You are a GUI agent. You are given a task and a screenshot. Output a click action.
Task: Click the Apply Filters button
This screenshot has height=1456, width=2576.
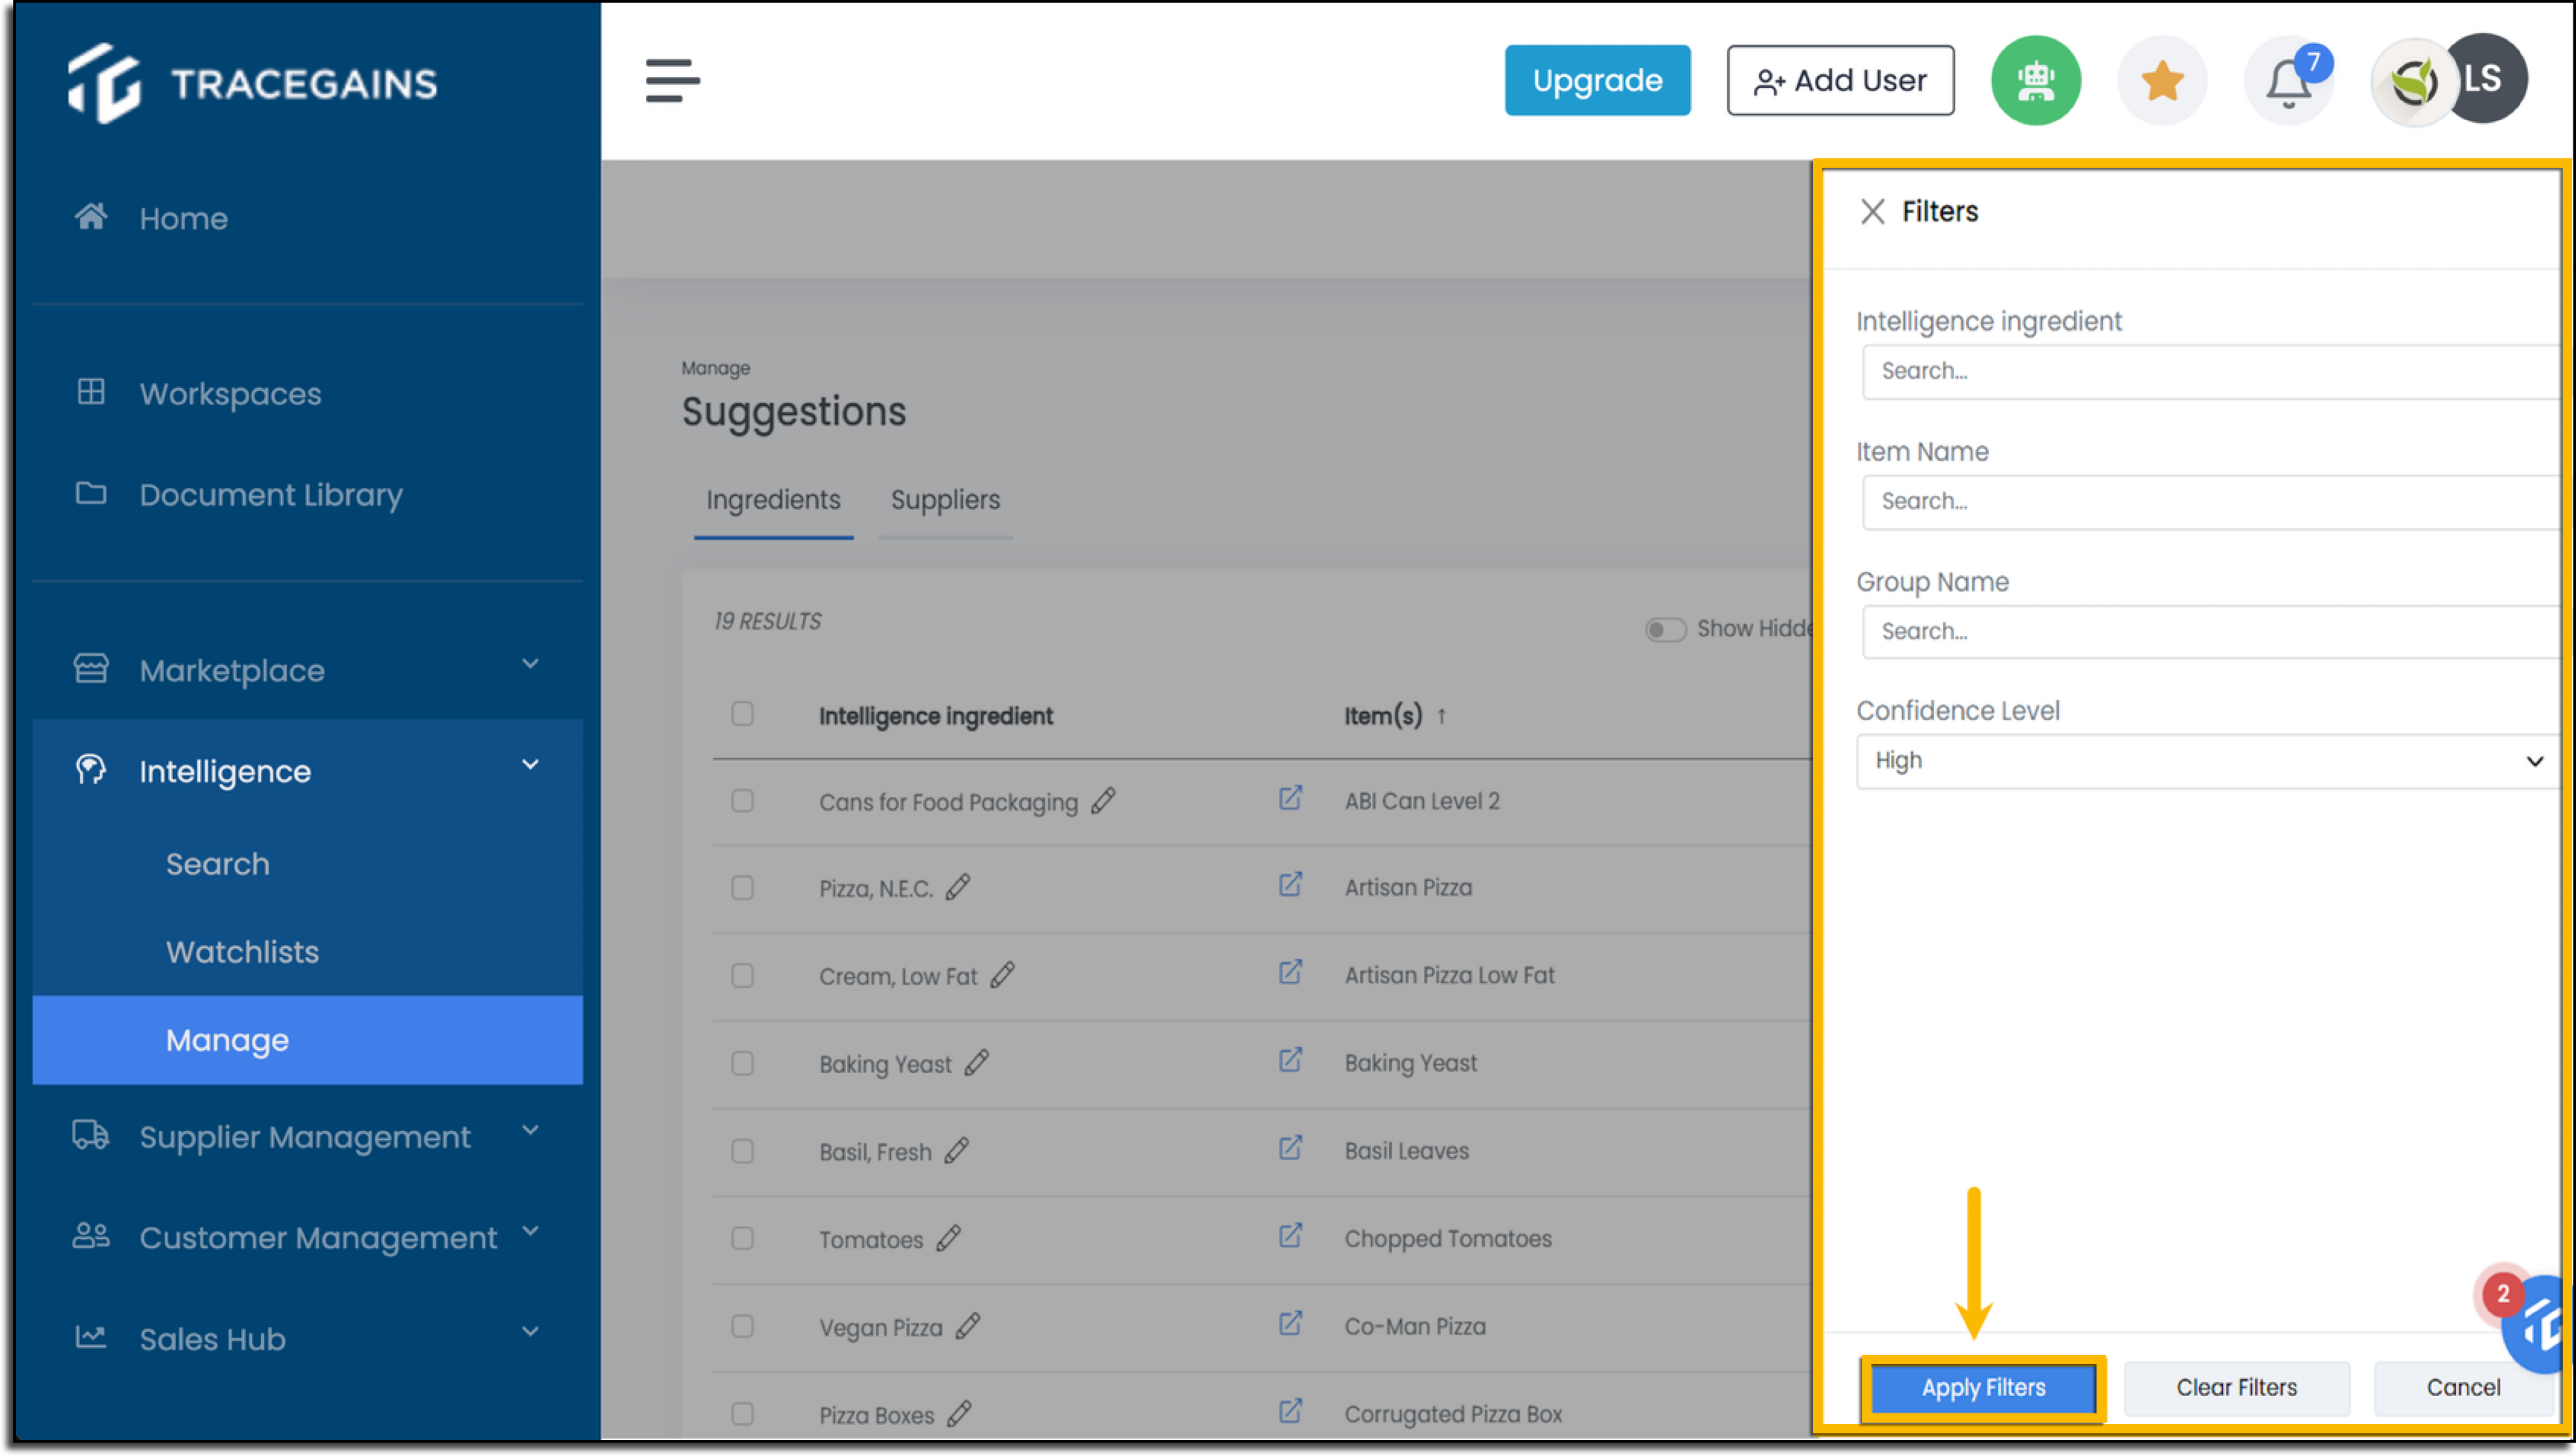click(x=1983, y=1387)
